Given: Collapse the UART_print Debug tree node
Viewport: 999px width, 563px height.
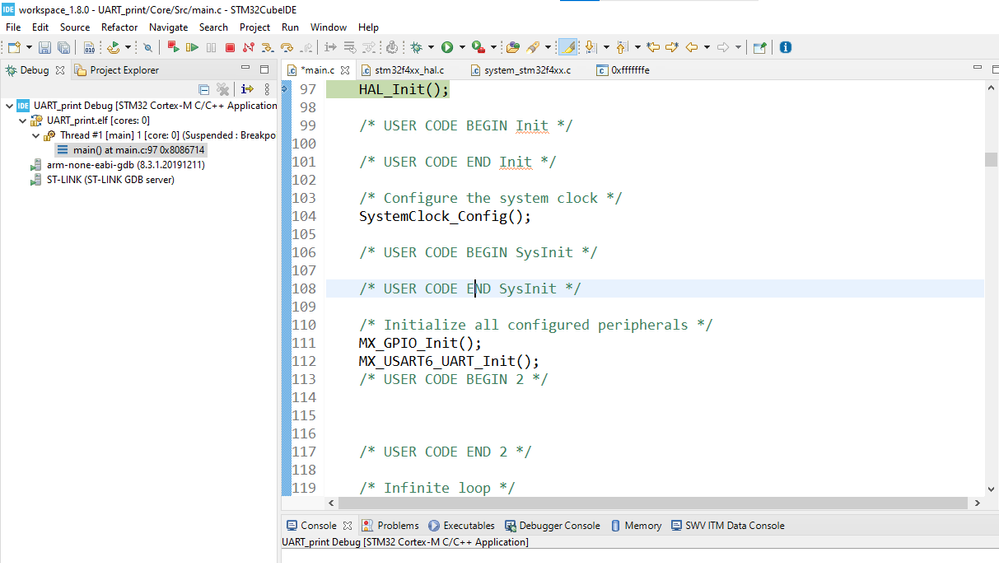Looking at the screenshot, I should 10,106.
